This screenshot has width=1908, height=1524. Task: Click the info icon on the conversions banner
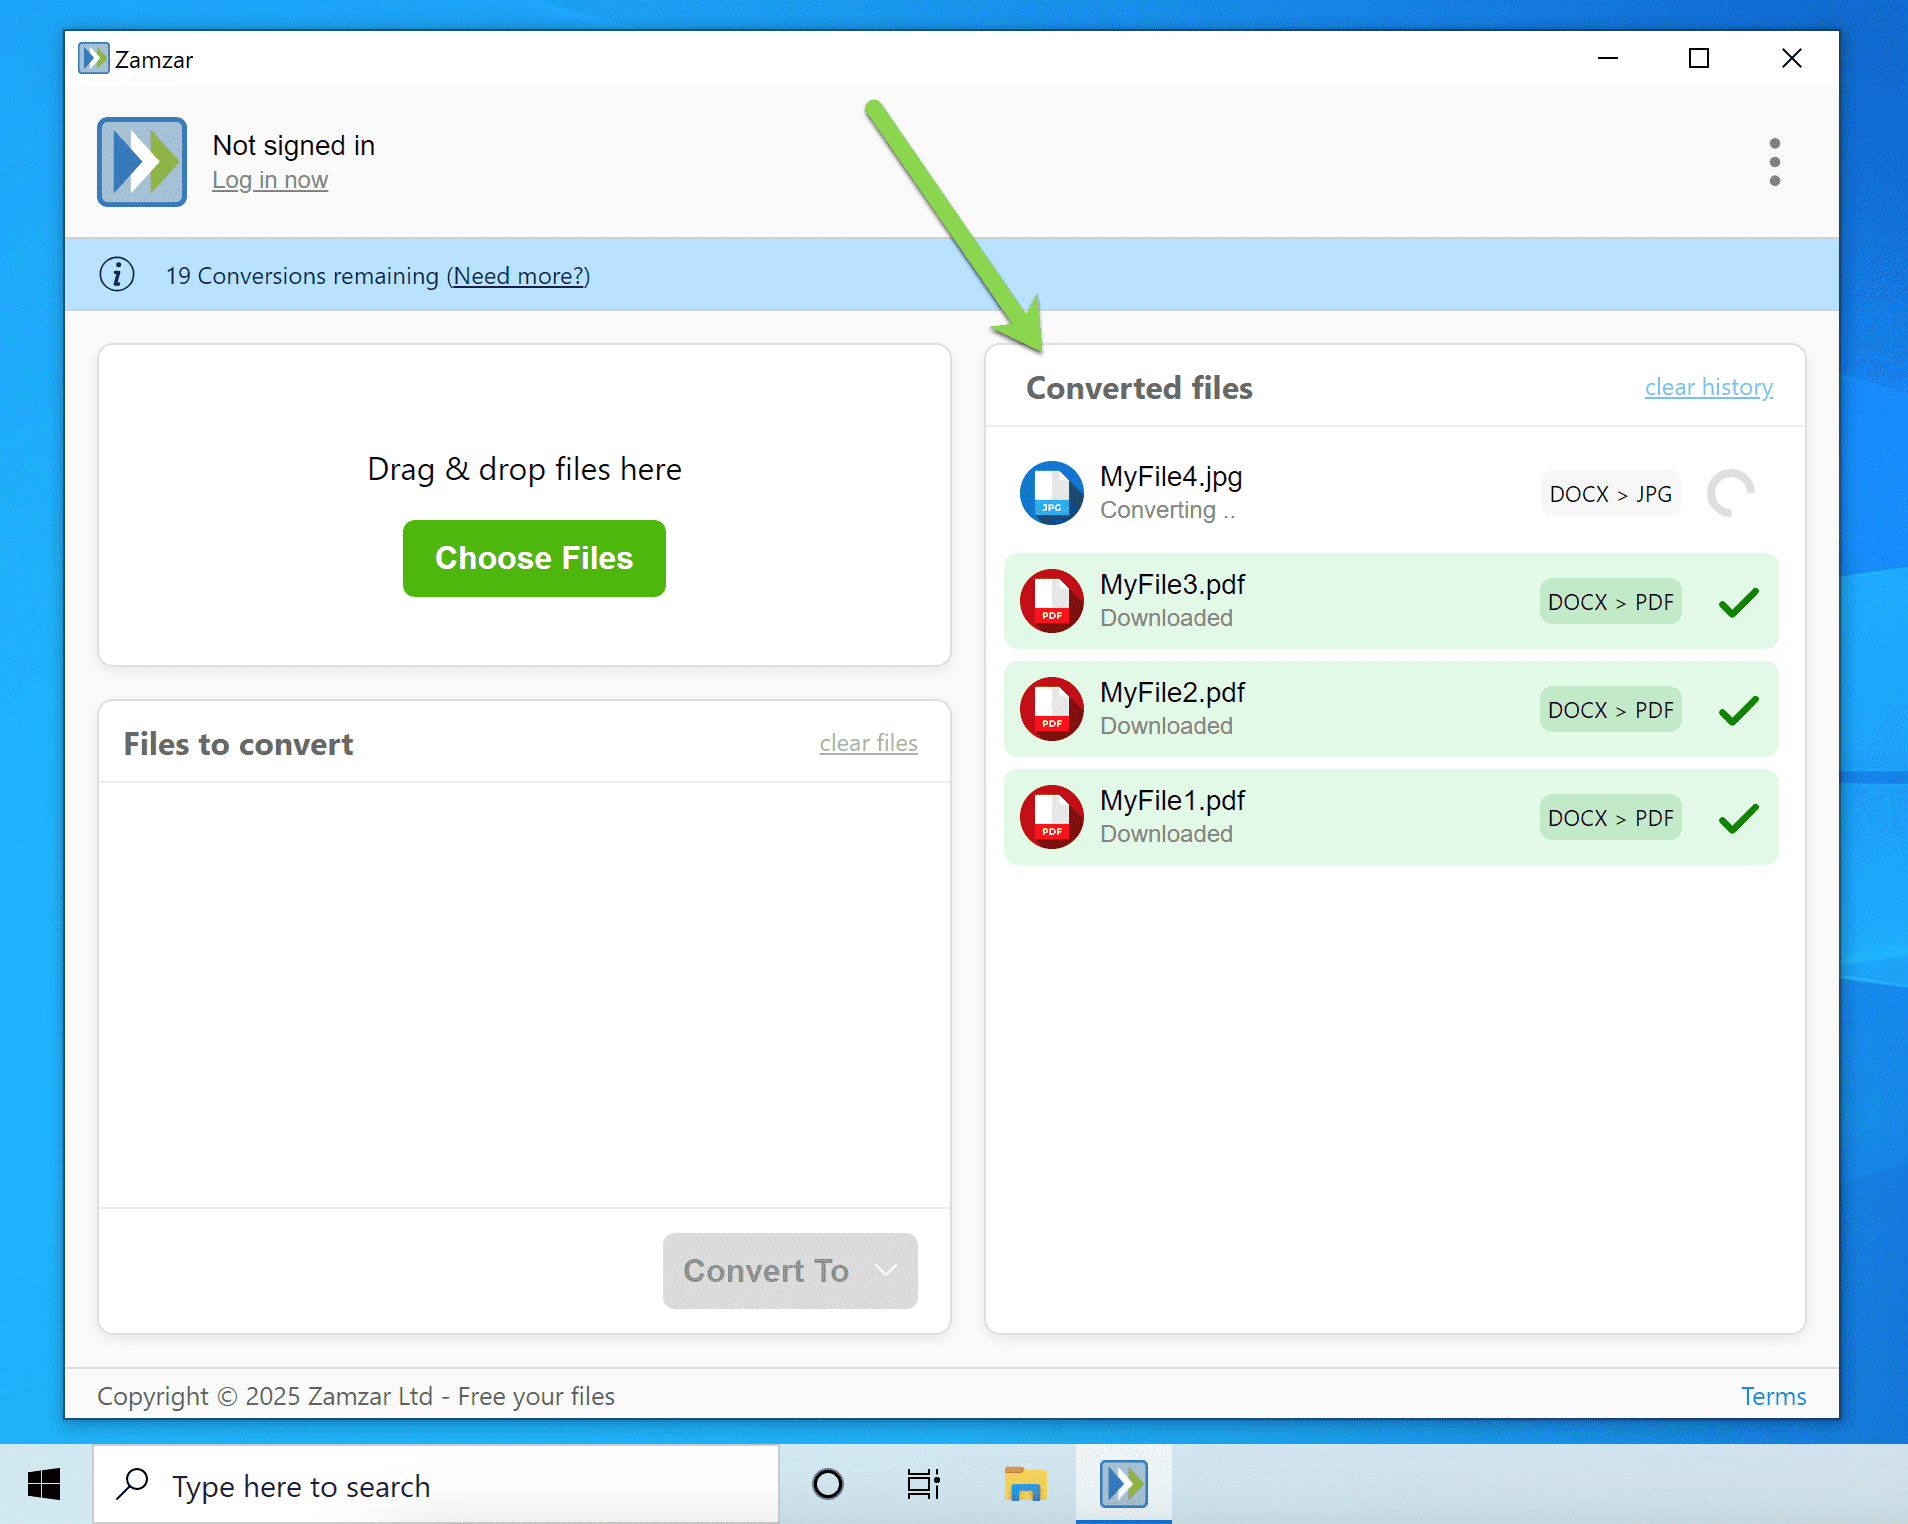[x=117, y=275]
